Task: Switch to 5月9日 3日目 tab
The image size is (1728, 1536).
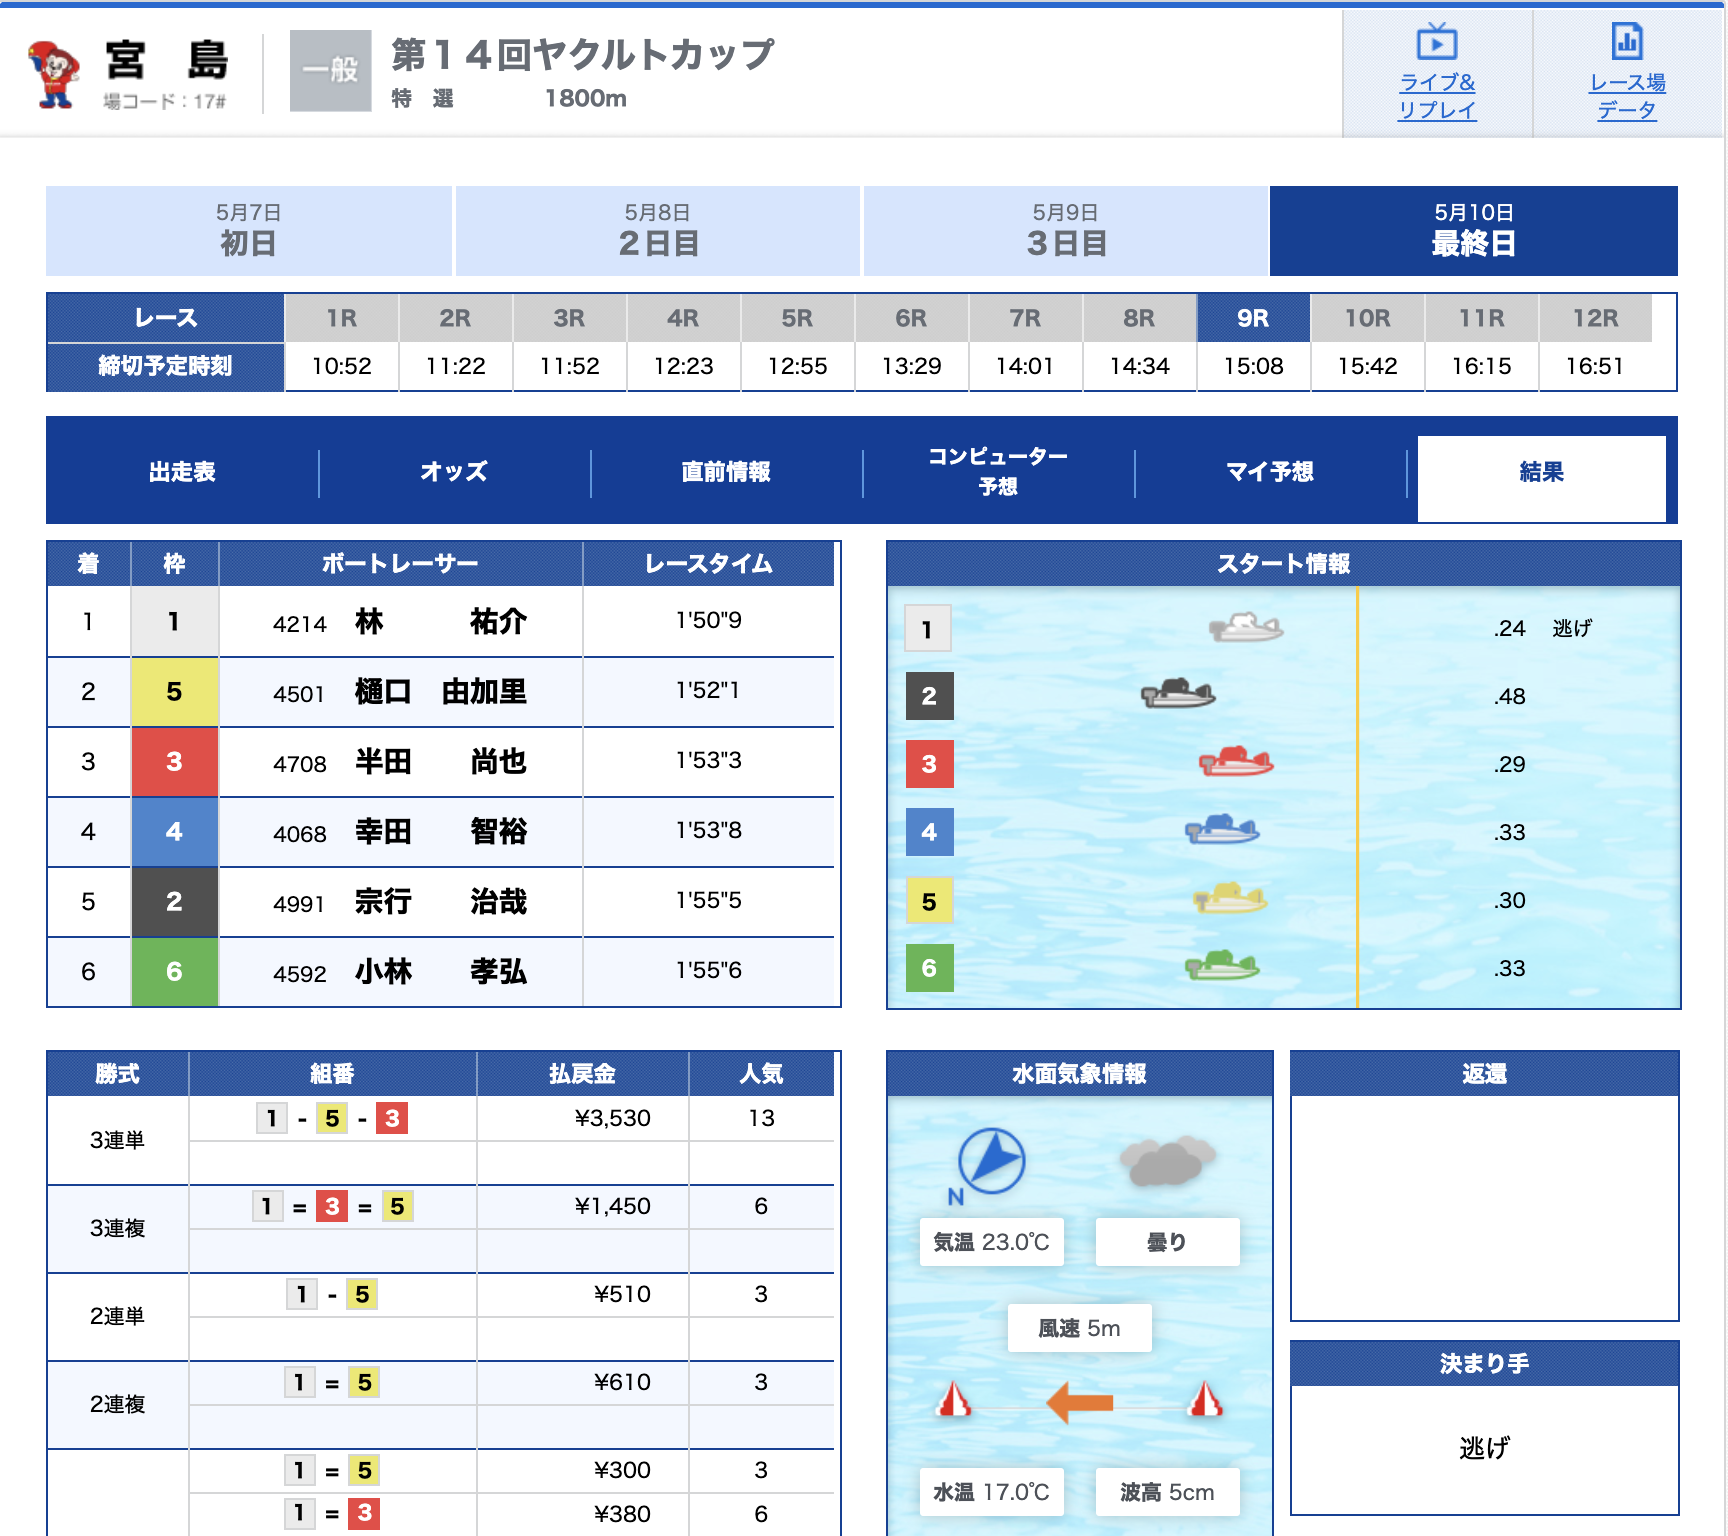Action: click(x=1066, y=231)
